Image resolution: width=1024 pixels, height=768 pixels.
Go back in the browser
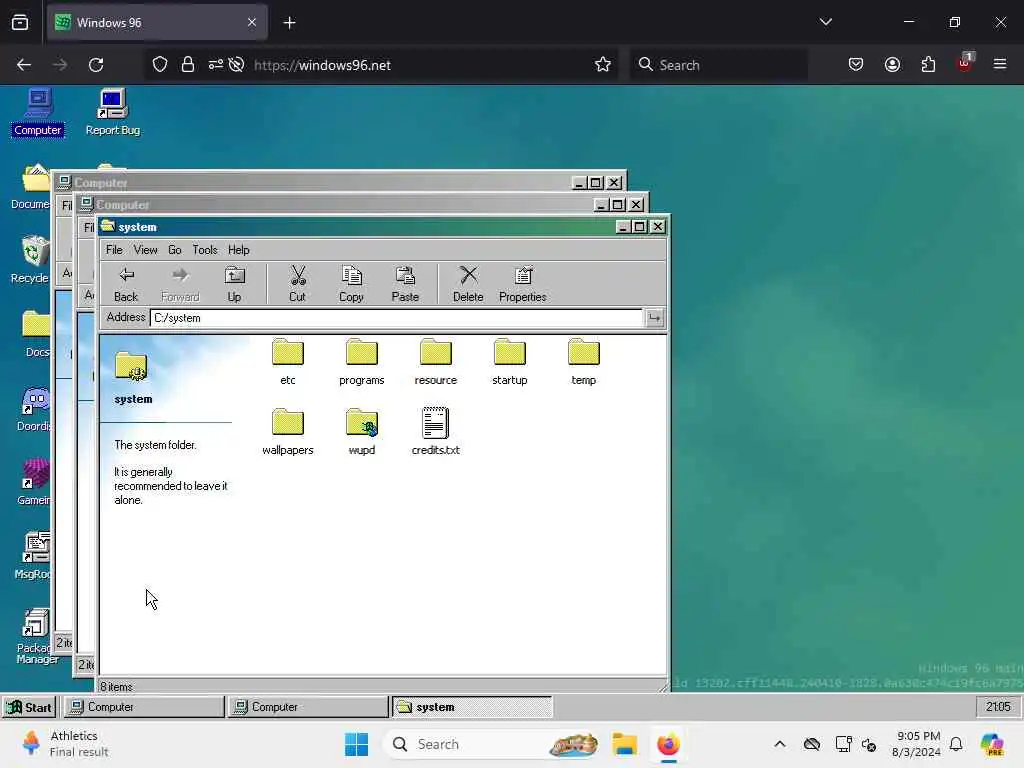(24, 65)
